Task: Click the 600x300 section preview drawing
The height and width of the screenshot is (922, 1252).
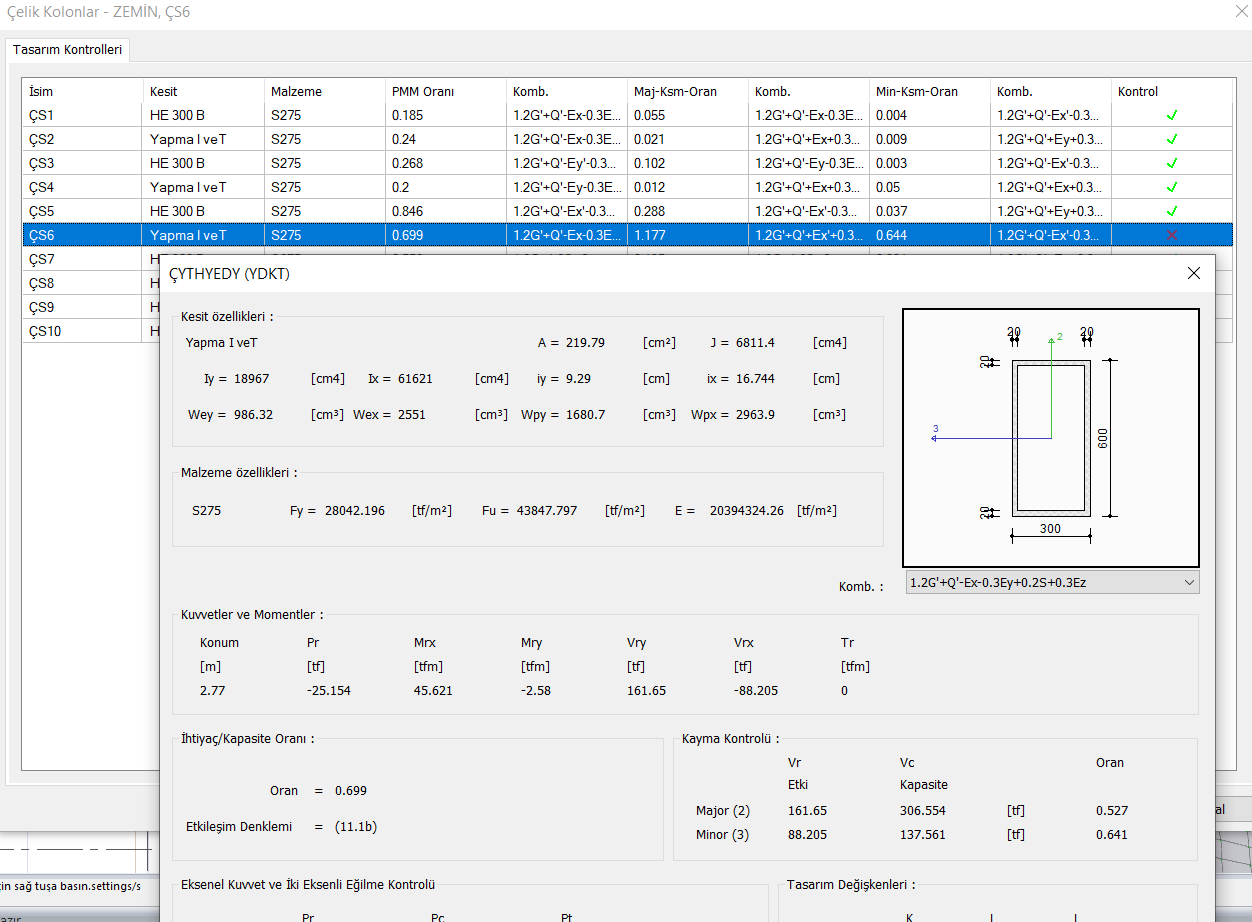Action: click(1051, 438)
